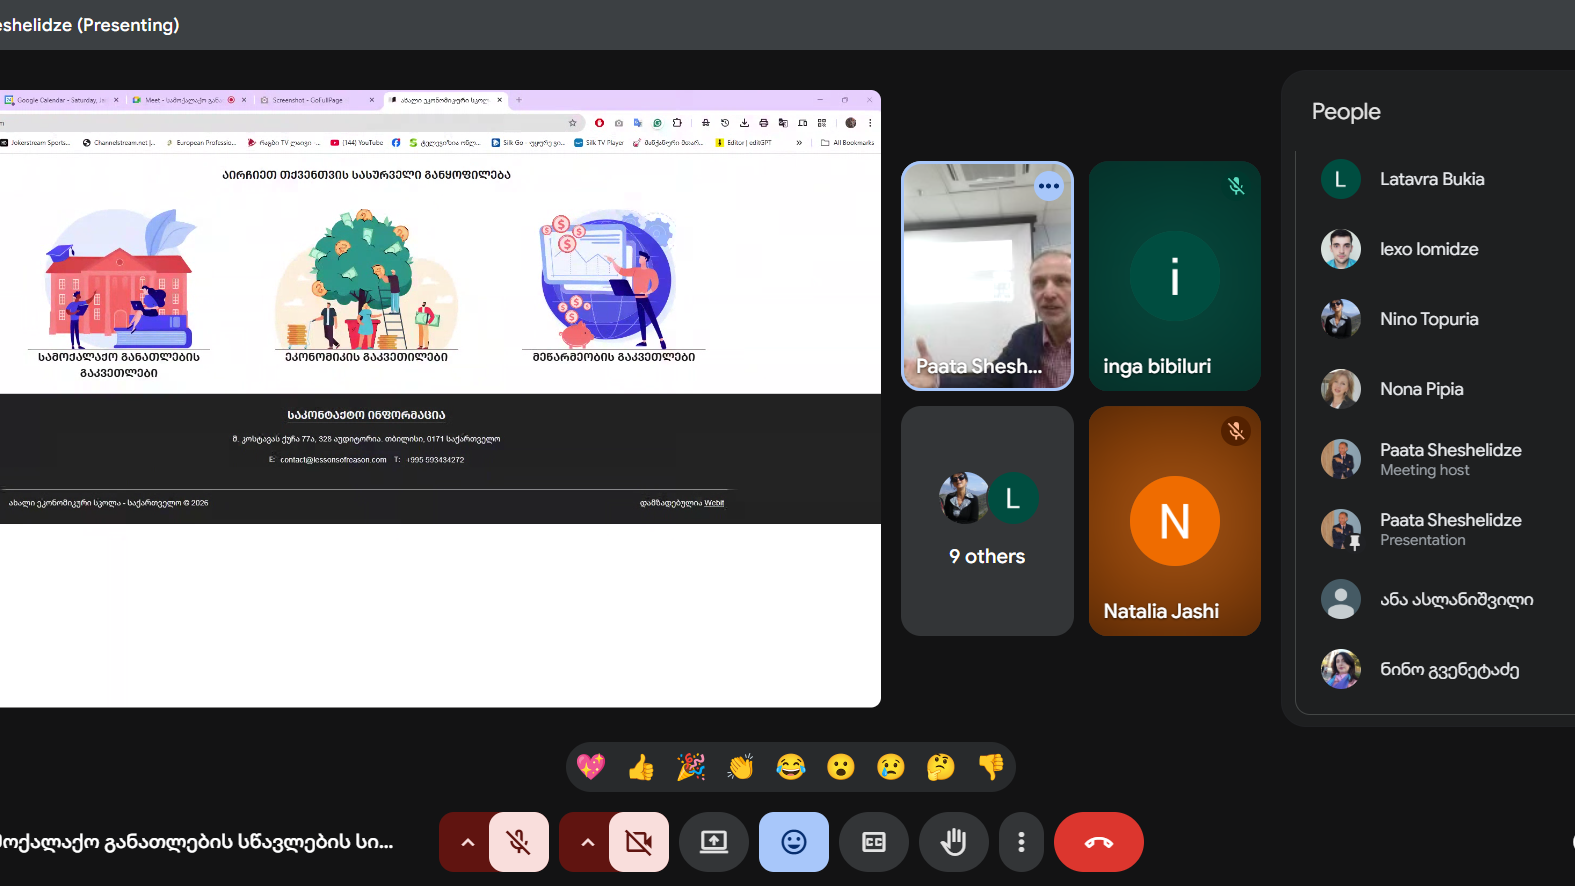Send the thumbs up reaction
Viewport: 1575px width, 886px height.
coord(641,767)
